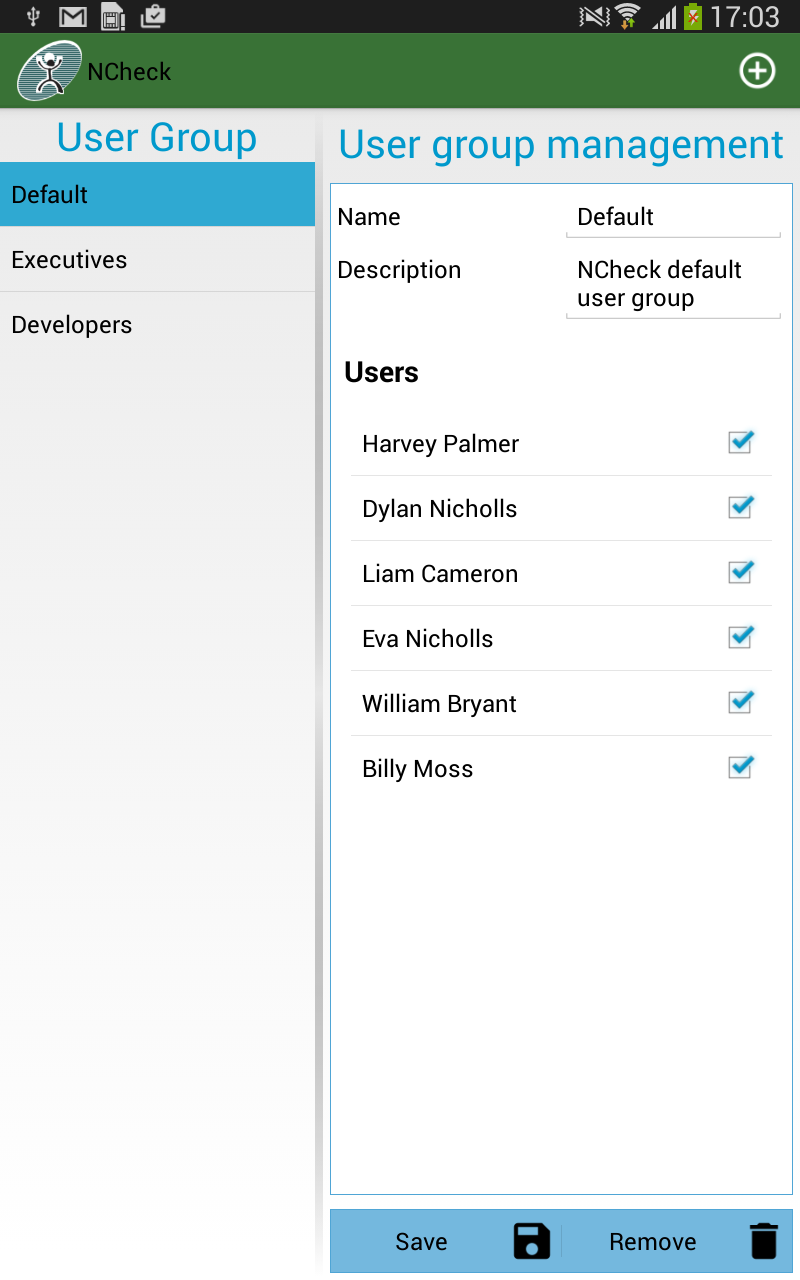Tap the Gmail notification icon
The height and width of the screenshot is (1280, 800).
pos(72,16)
